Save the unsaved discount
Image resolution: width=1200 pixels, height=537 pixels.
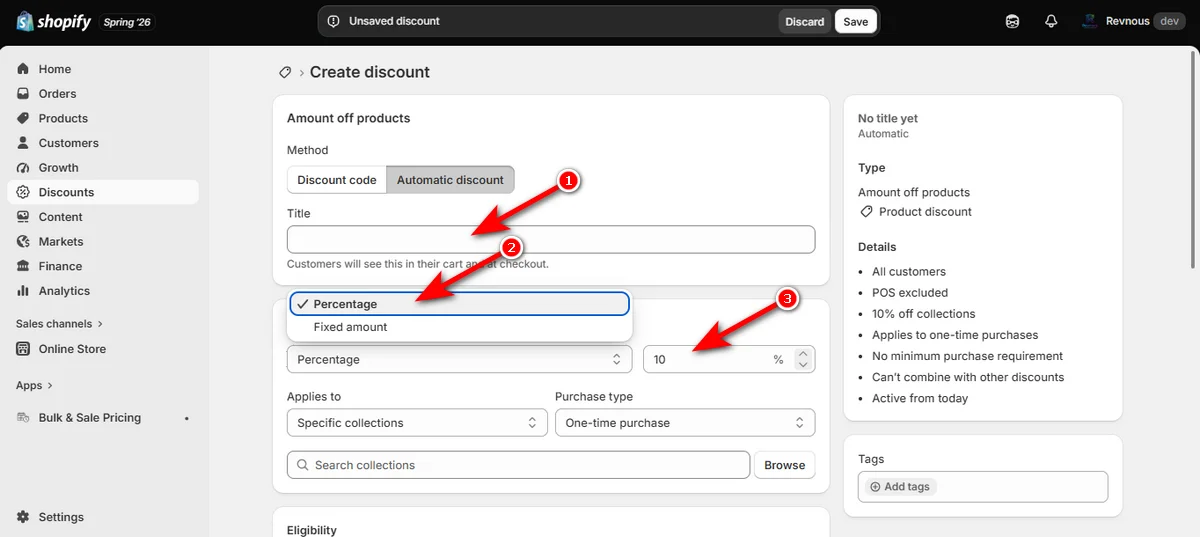pos(856,21)
